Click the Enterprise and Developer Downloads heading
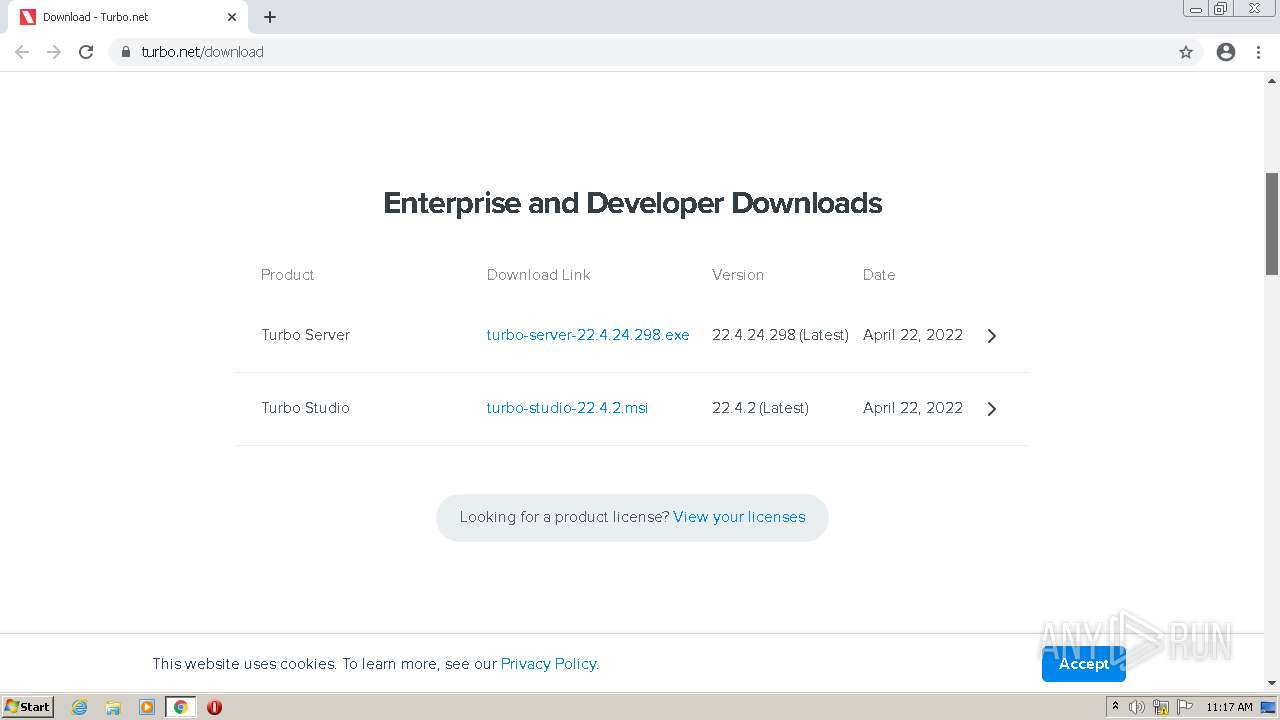 (632, 203)
